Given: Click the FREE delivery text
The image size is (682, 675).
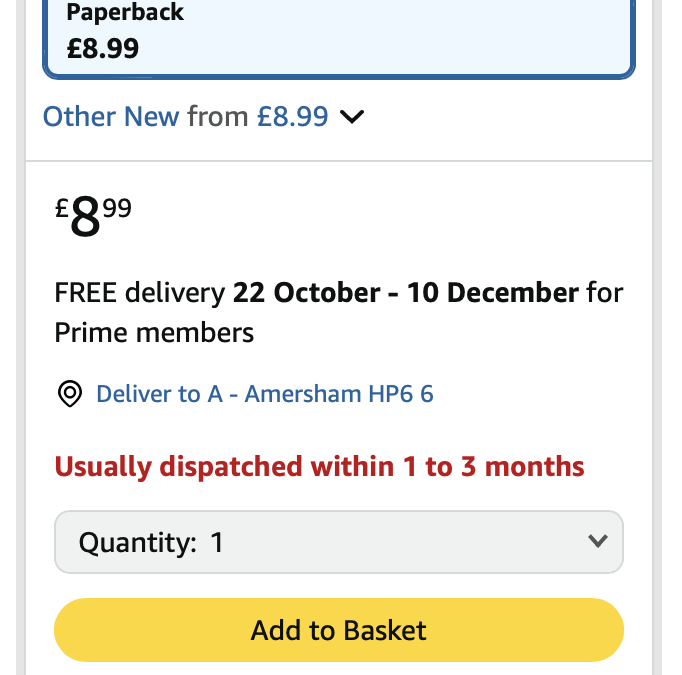Looking at the screenshot, I should coord(139,293).
